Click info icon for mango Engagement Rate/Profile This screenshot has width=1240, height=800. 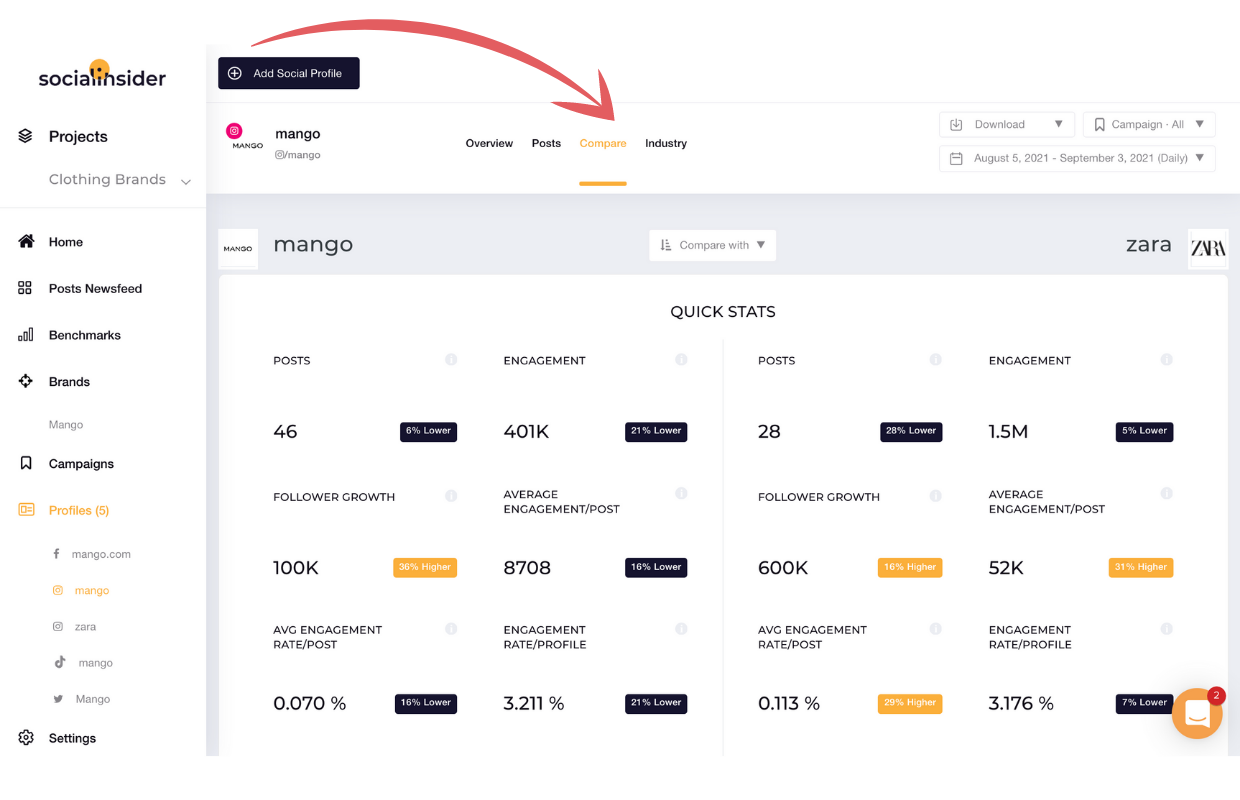tap(681, 629)
